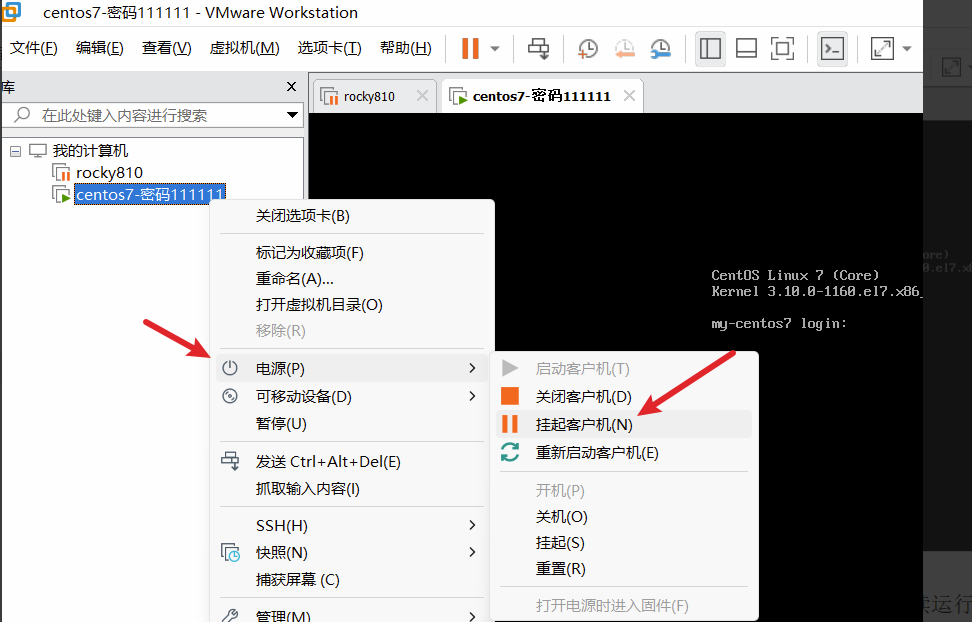Screen dimensions: 972x622
Task: Expand the 快照(N) submenu
Action: point(351,552)
